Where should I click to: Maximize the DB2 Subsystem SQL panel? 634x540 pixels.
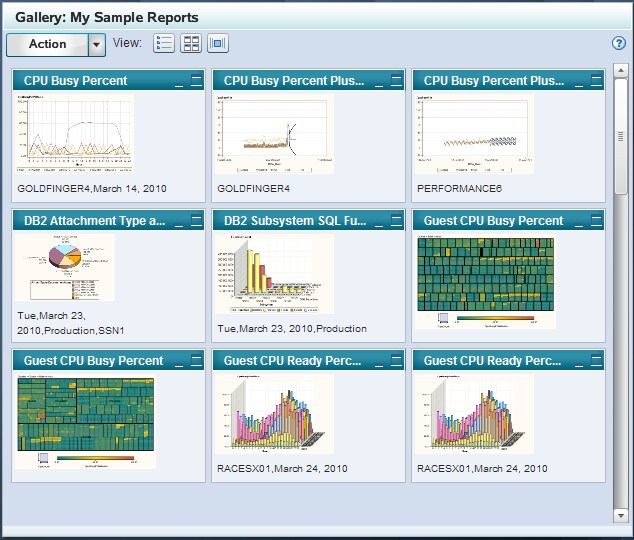tap(396, 221)
